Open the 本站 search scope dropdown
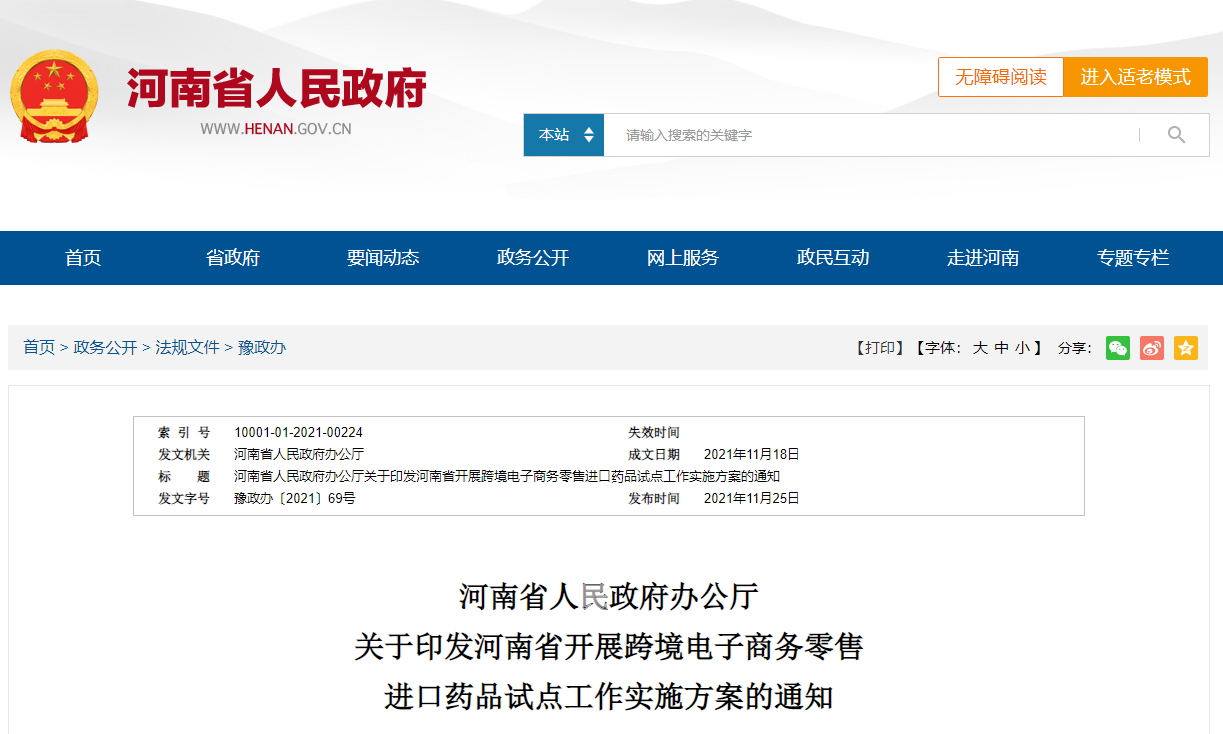Viewport: 1223px width, 734px height. (564, 135)
